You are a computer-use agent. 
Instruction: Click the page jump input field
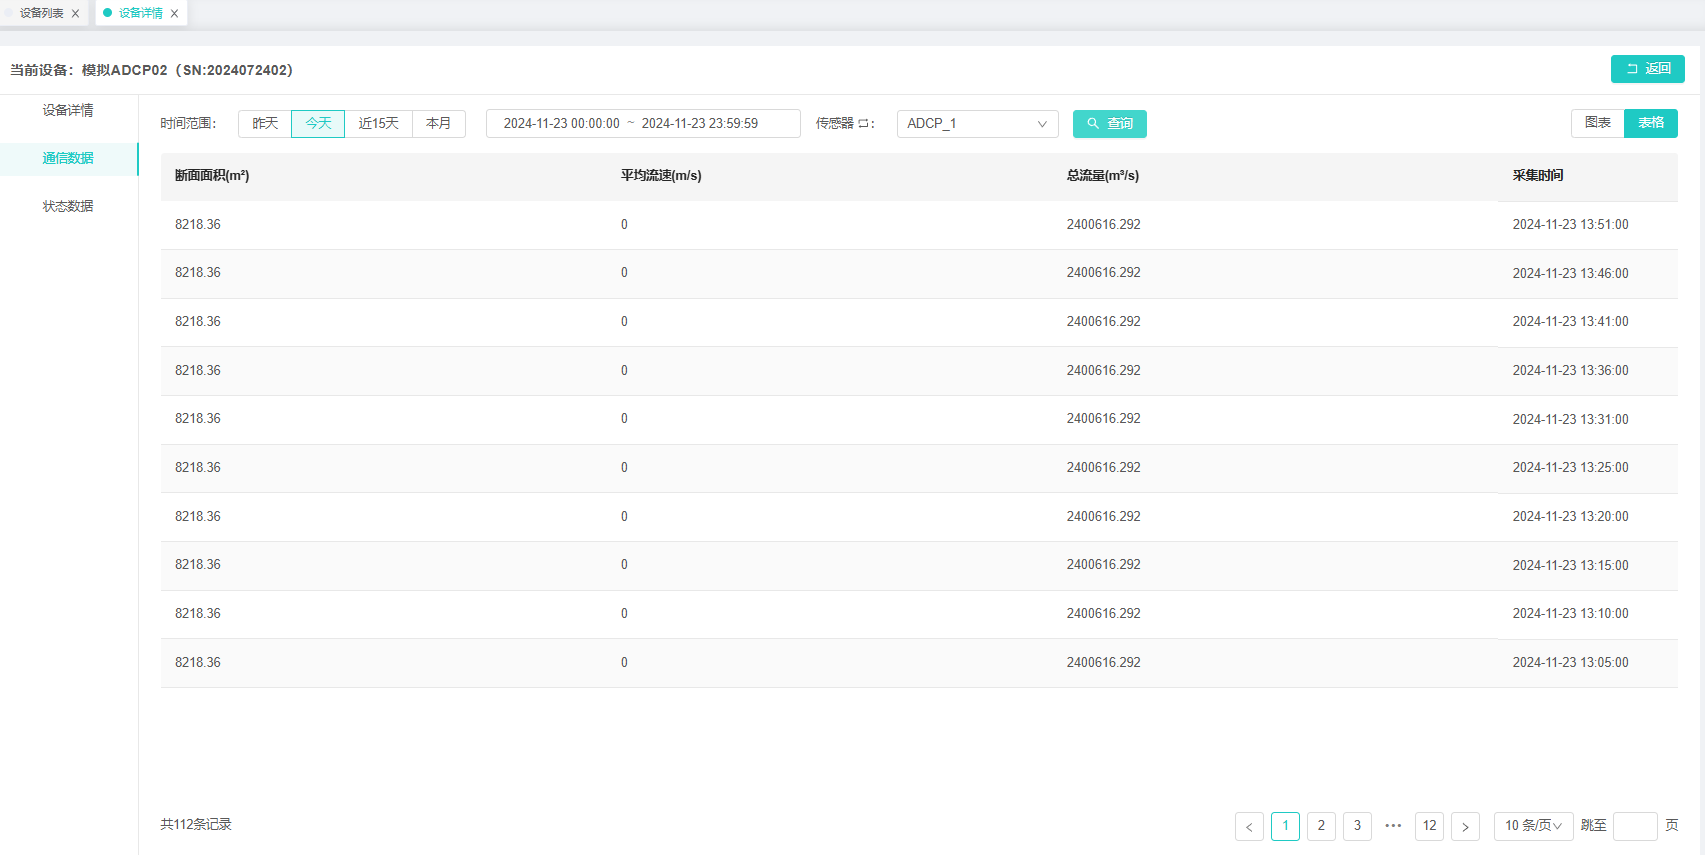coord(1634,826)
